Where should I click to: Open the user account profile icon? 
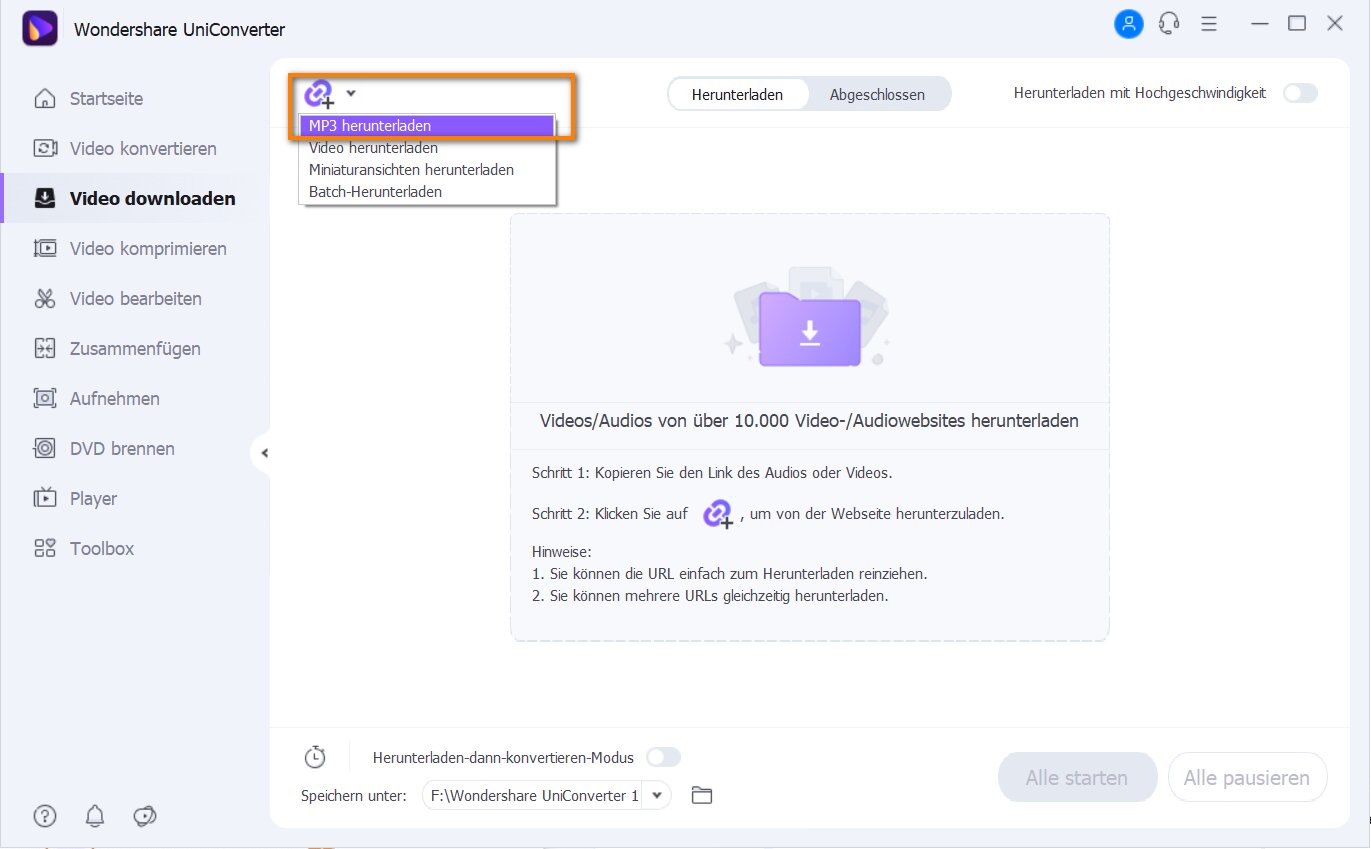pos(1128,24)
